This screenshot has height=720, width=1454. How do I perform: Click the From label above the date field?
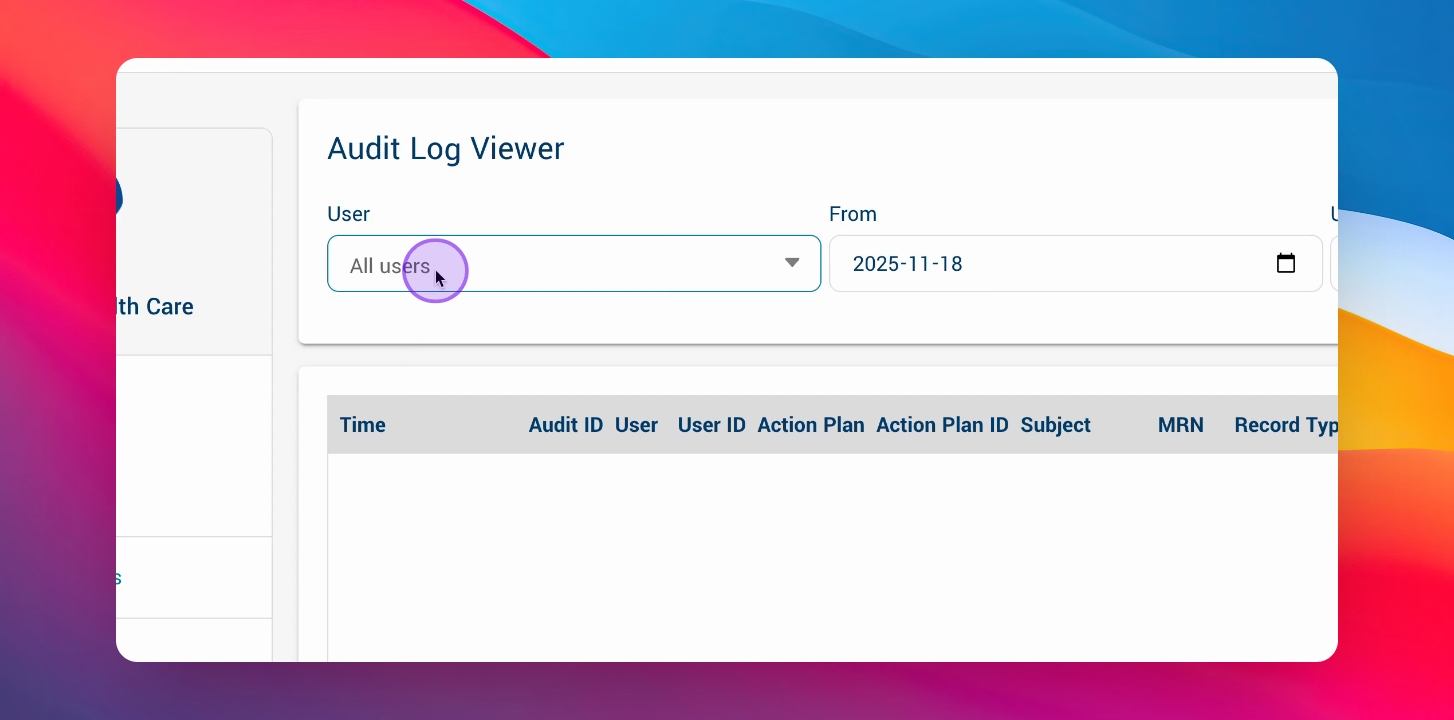(853, 214)
